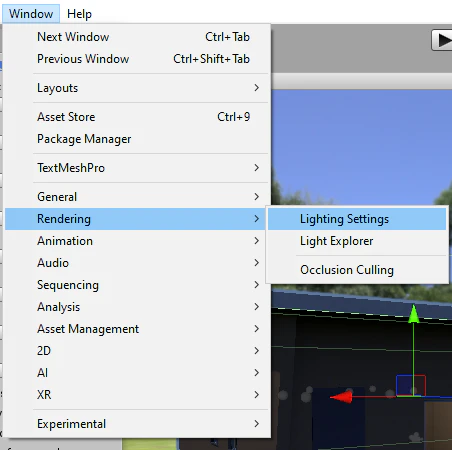The image size is (452, 450).
Task: Open the Help menu
Action: click(79, 14)
